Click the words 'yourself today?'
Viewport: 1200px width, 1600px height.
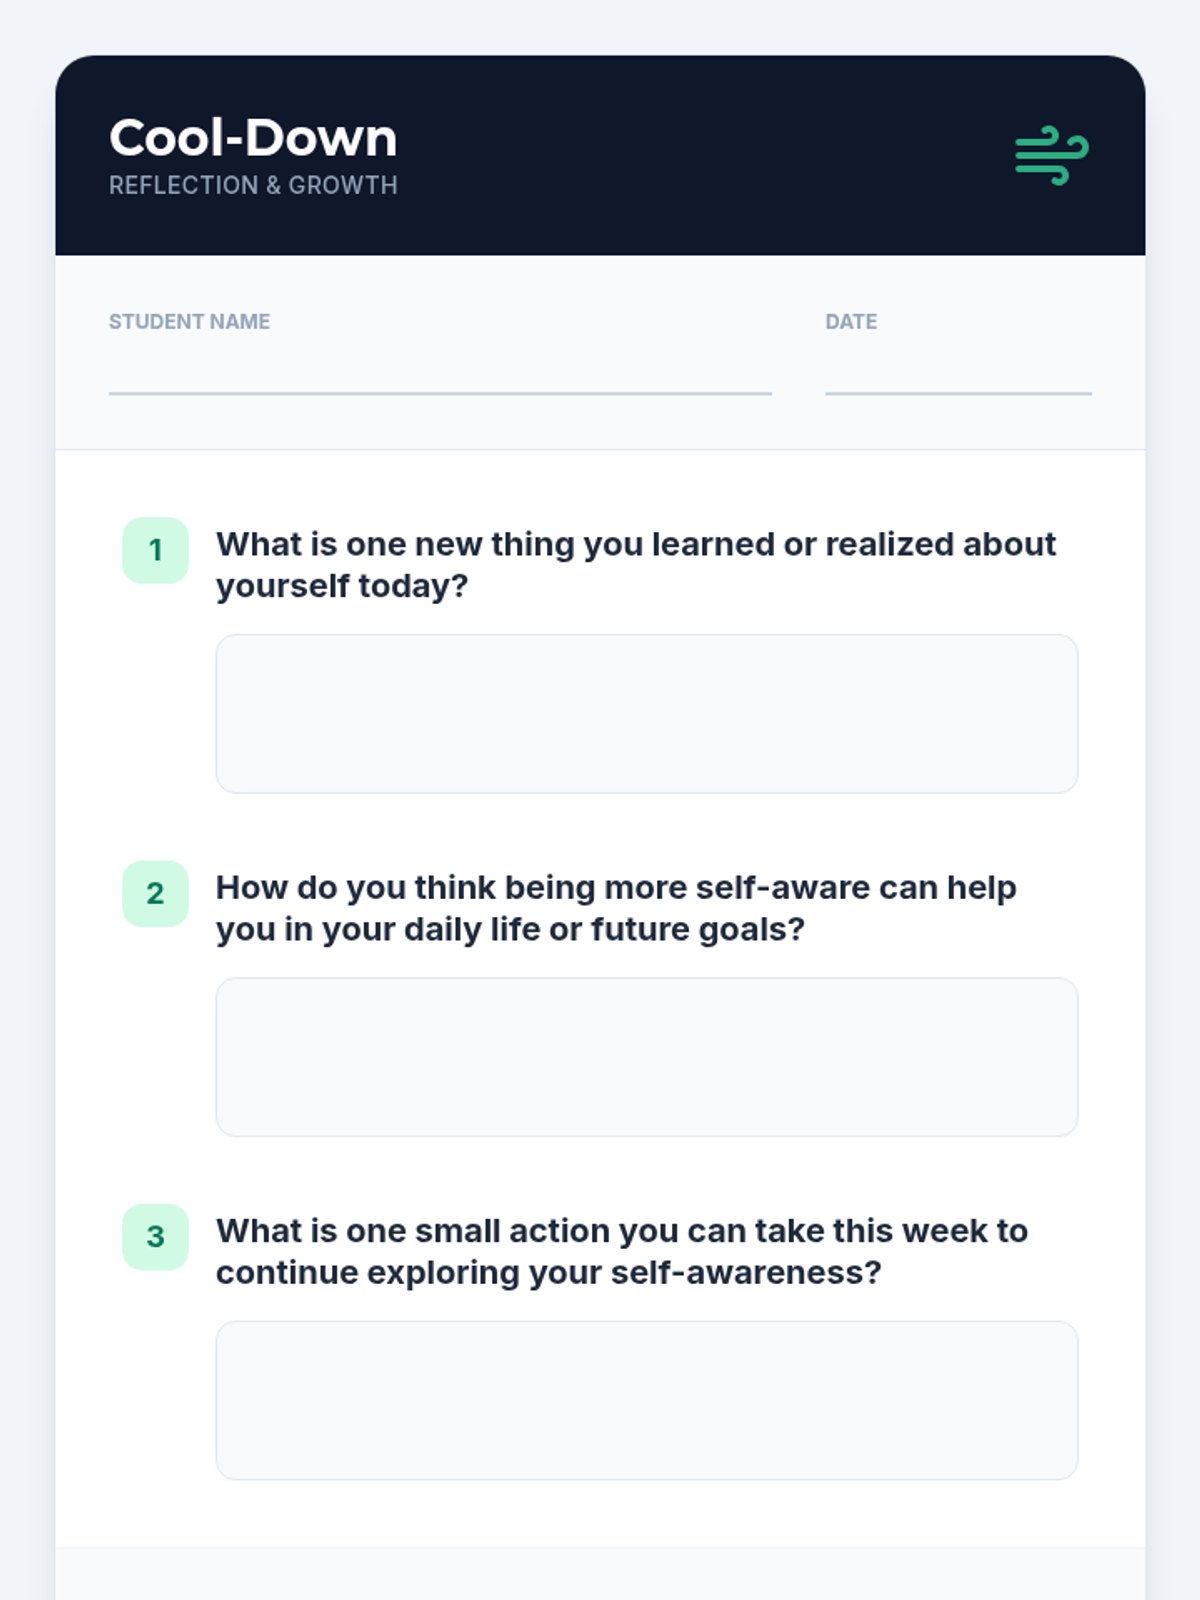click(342, 586)
